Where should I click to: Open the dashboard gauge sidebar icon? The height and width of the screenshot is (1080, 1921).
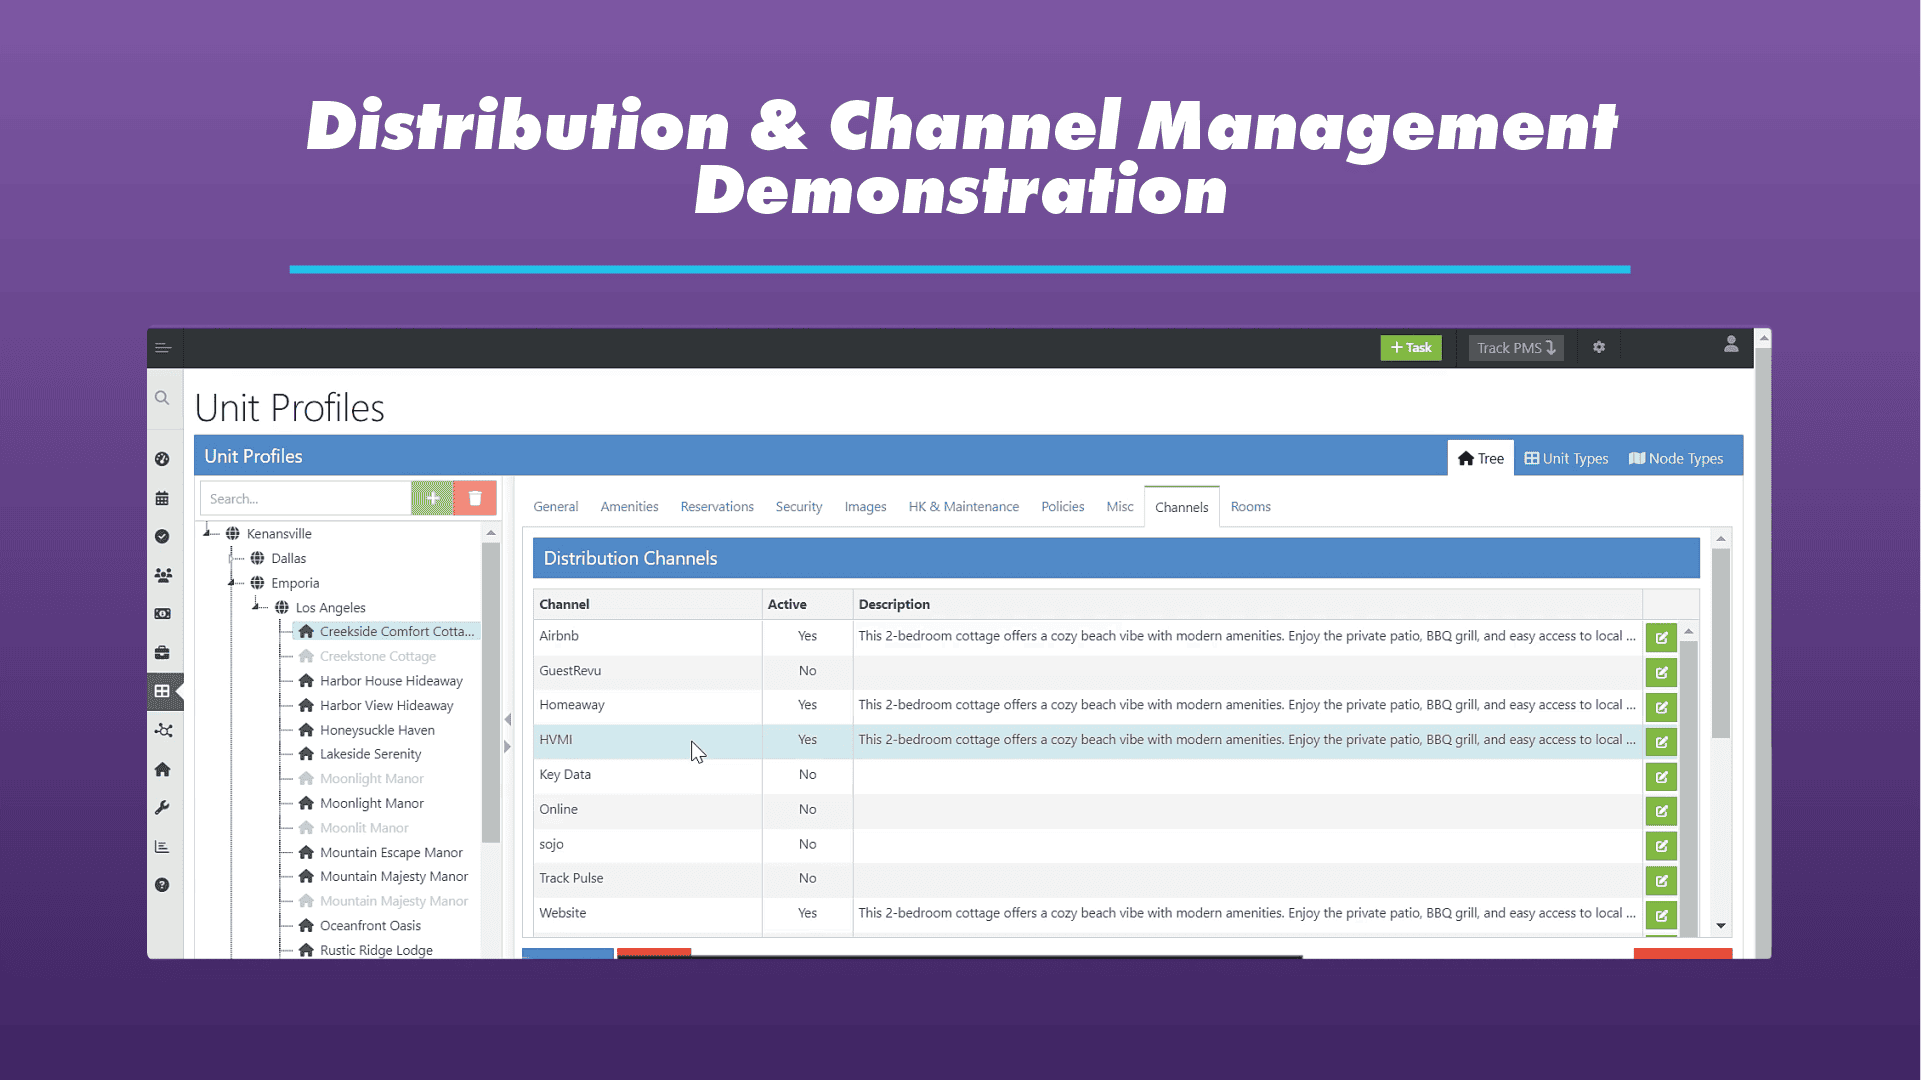coord(162,459)
